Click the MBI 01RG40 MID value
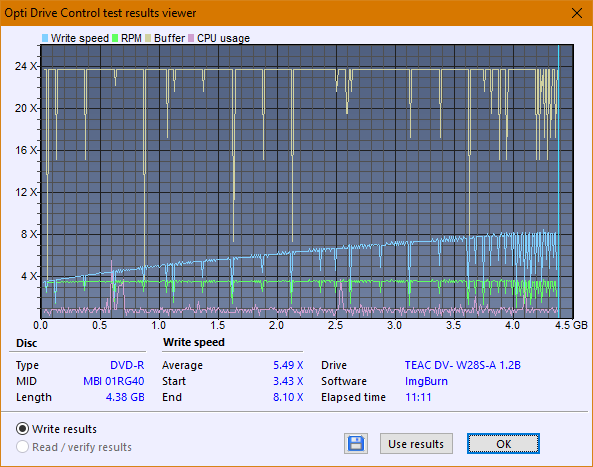 tap(113, 381)
